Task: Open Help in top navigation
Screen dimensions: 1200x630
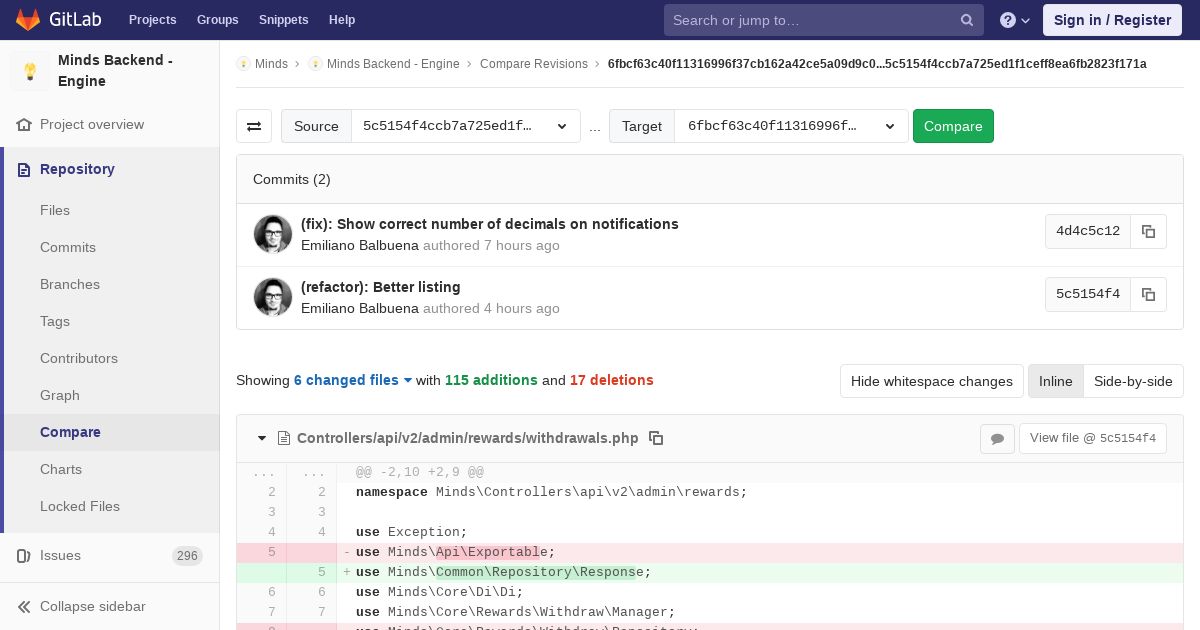Action: (x=342, y=20)
